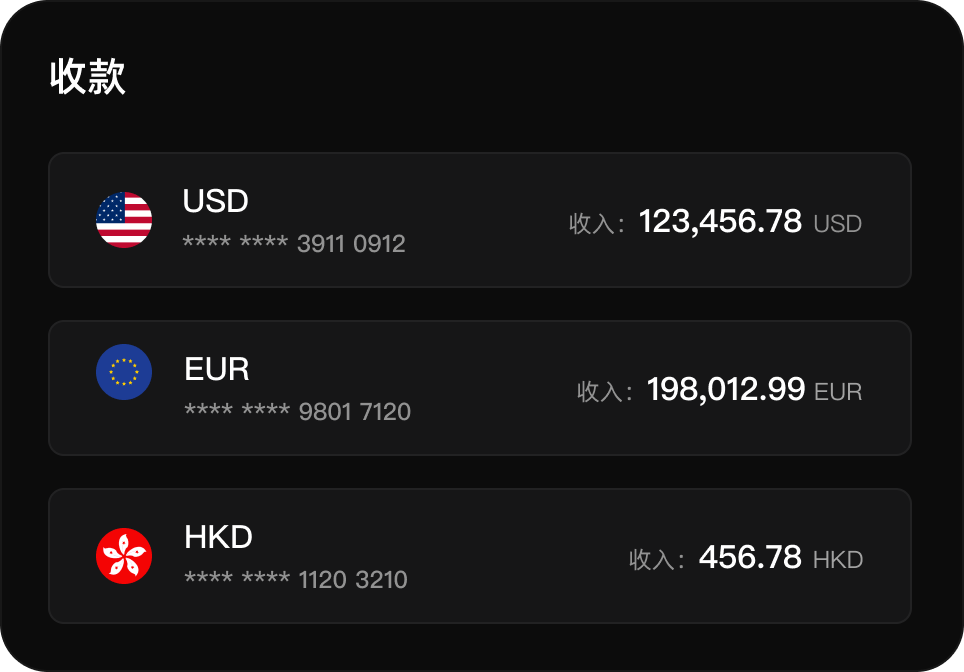964x672 pixels.
Task: Click the 198,012.99 income amount
Action: (x=726, y=389)
